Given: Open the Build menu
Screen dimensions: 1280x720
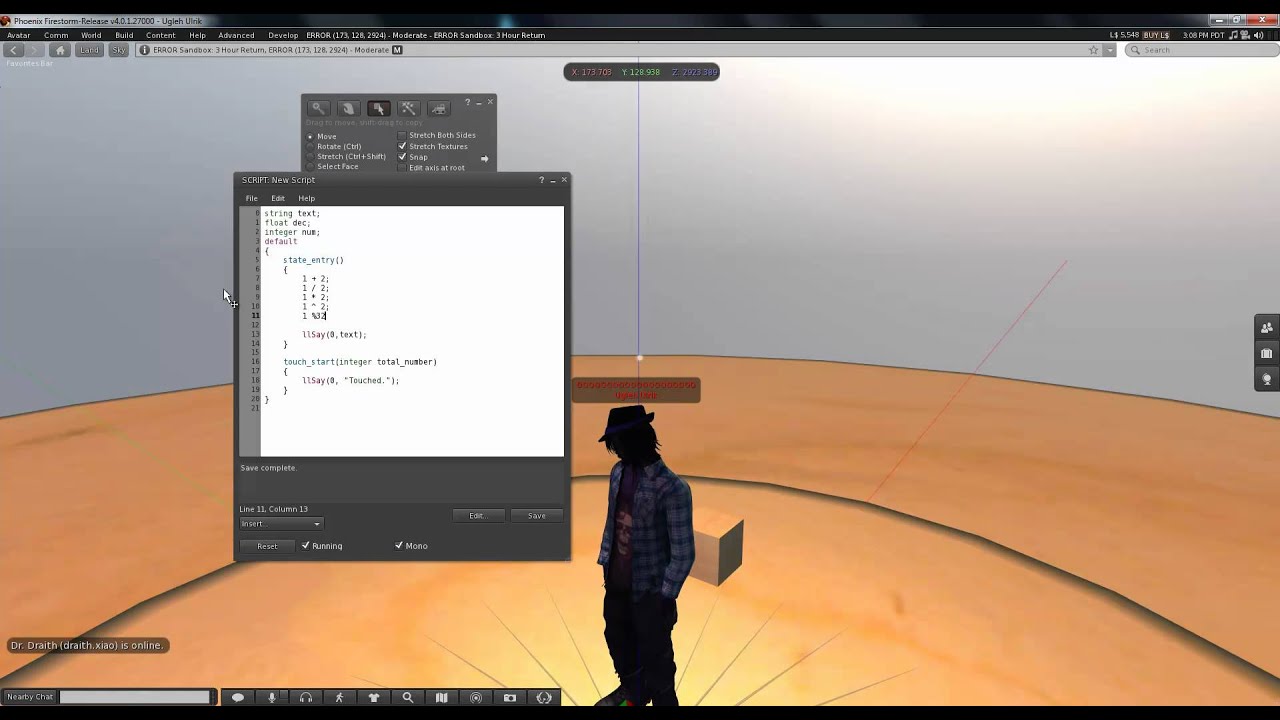Looking at the screenshot, I should pyautogui.click(x=124, y=35).
